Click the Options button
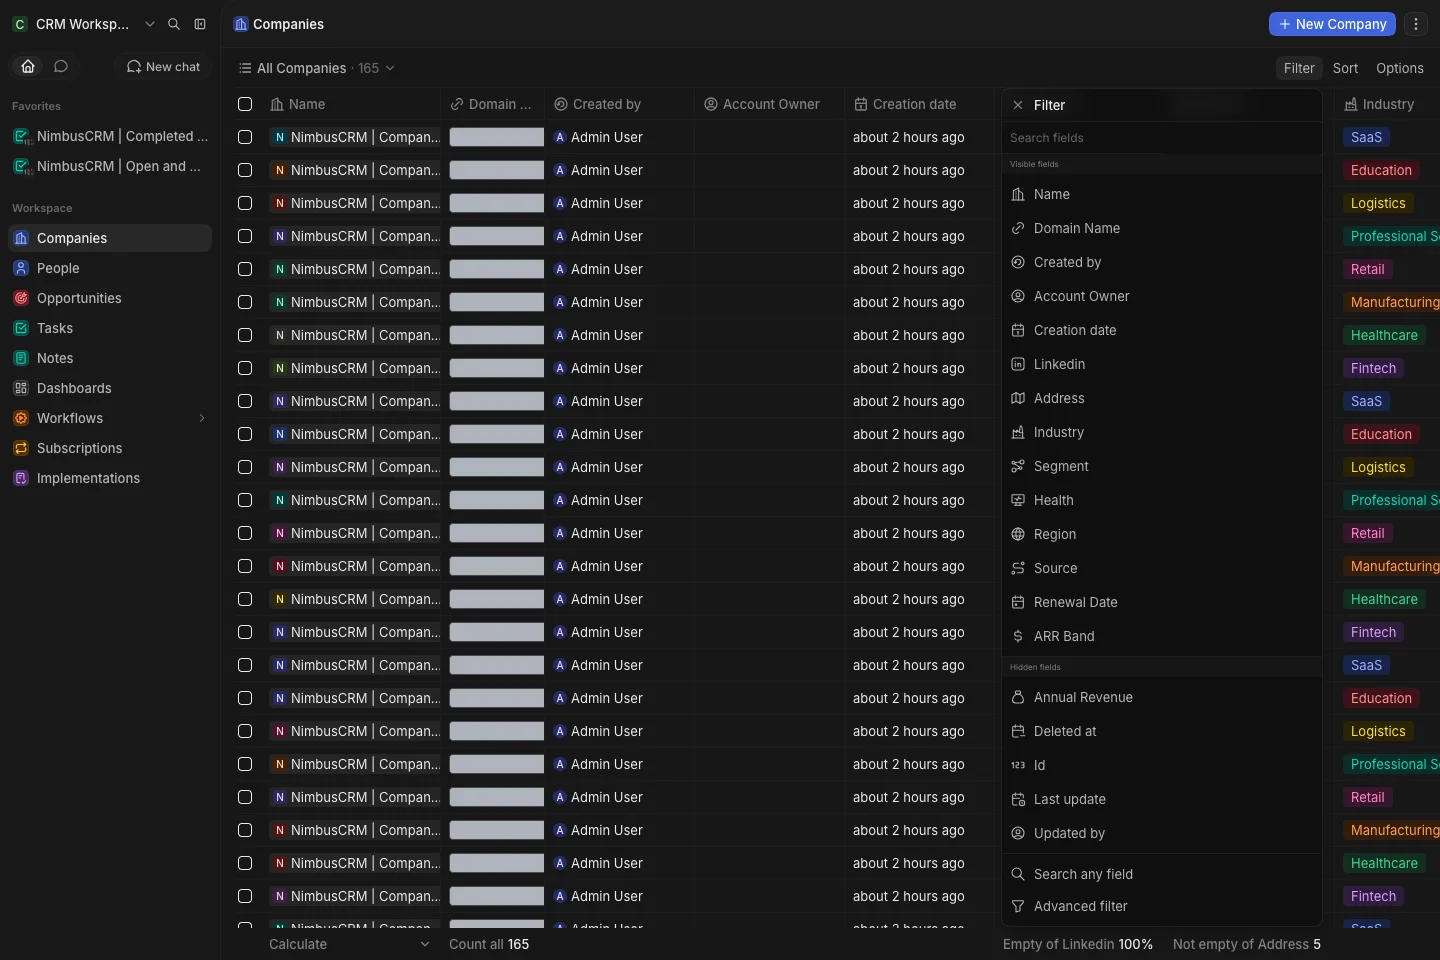 pyautogui.click(x=1399, y=68)
